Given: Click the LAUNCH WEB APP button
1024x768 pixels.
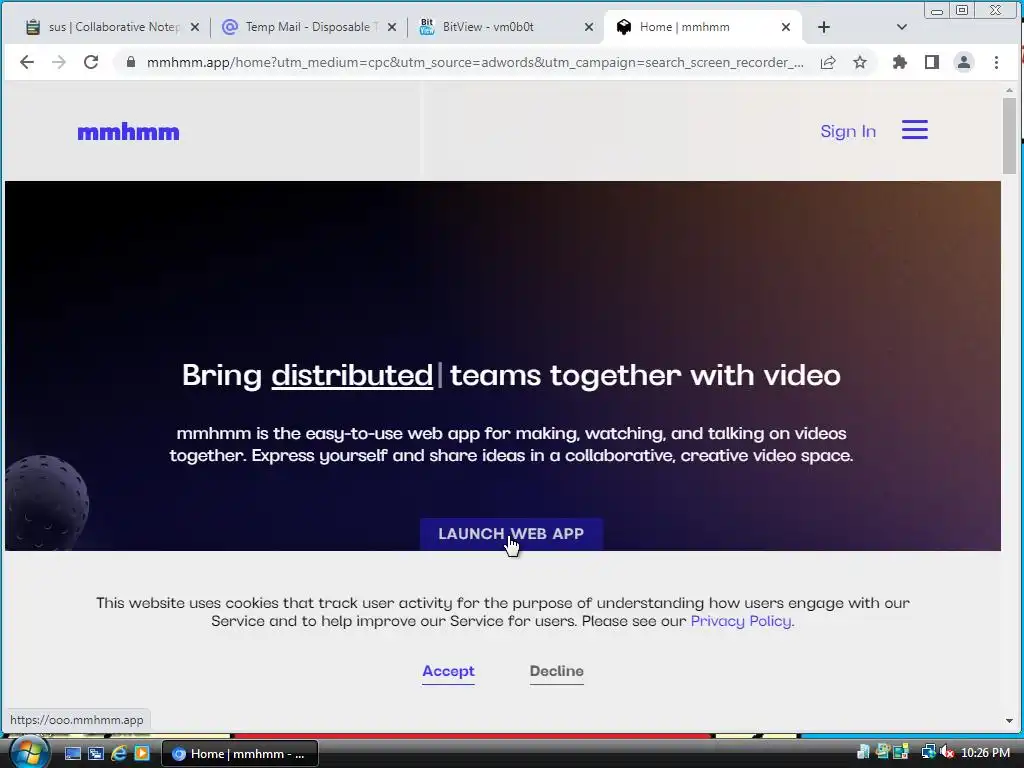Looking at the screenshot, I should (511, 534).
